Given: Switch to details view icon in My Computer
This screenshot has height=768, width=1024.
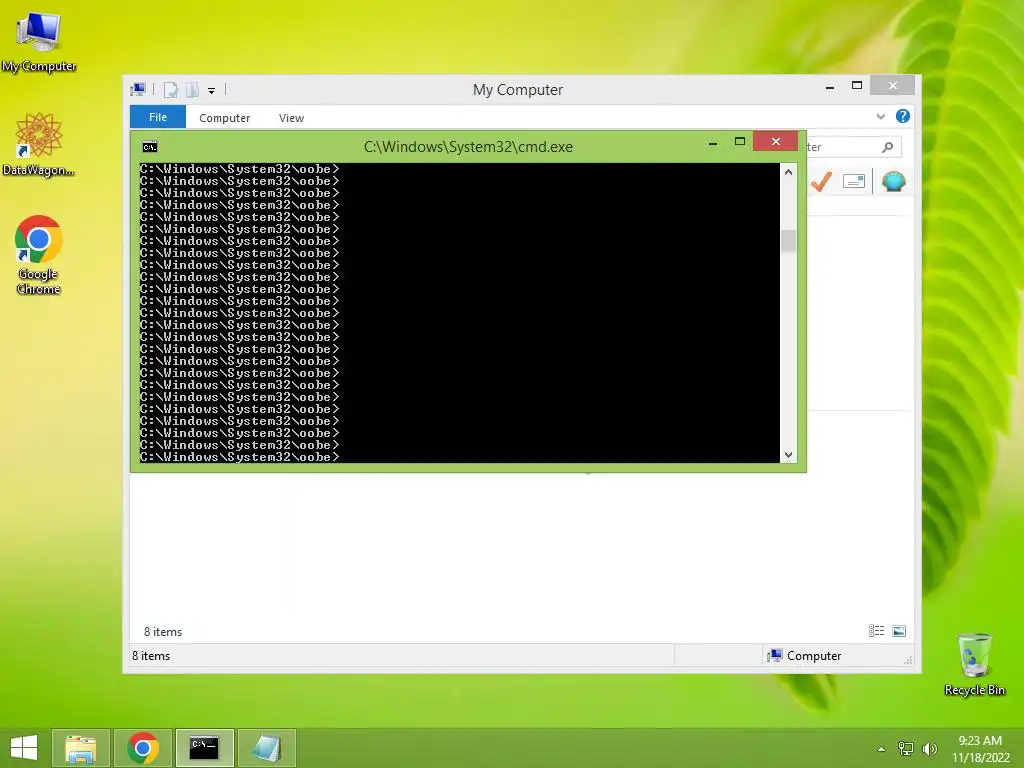Looking at the screenshot, I should [x=876, y=631].
